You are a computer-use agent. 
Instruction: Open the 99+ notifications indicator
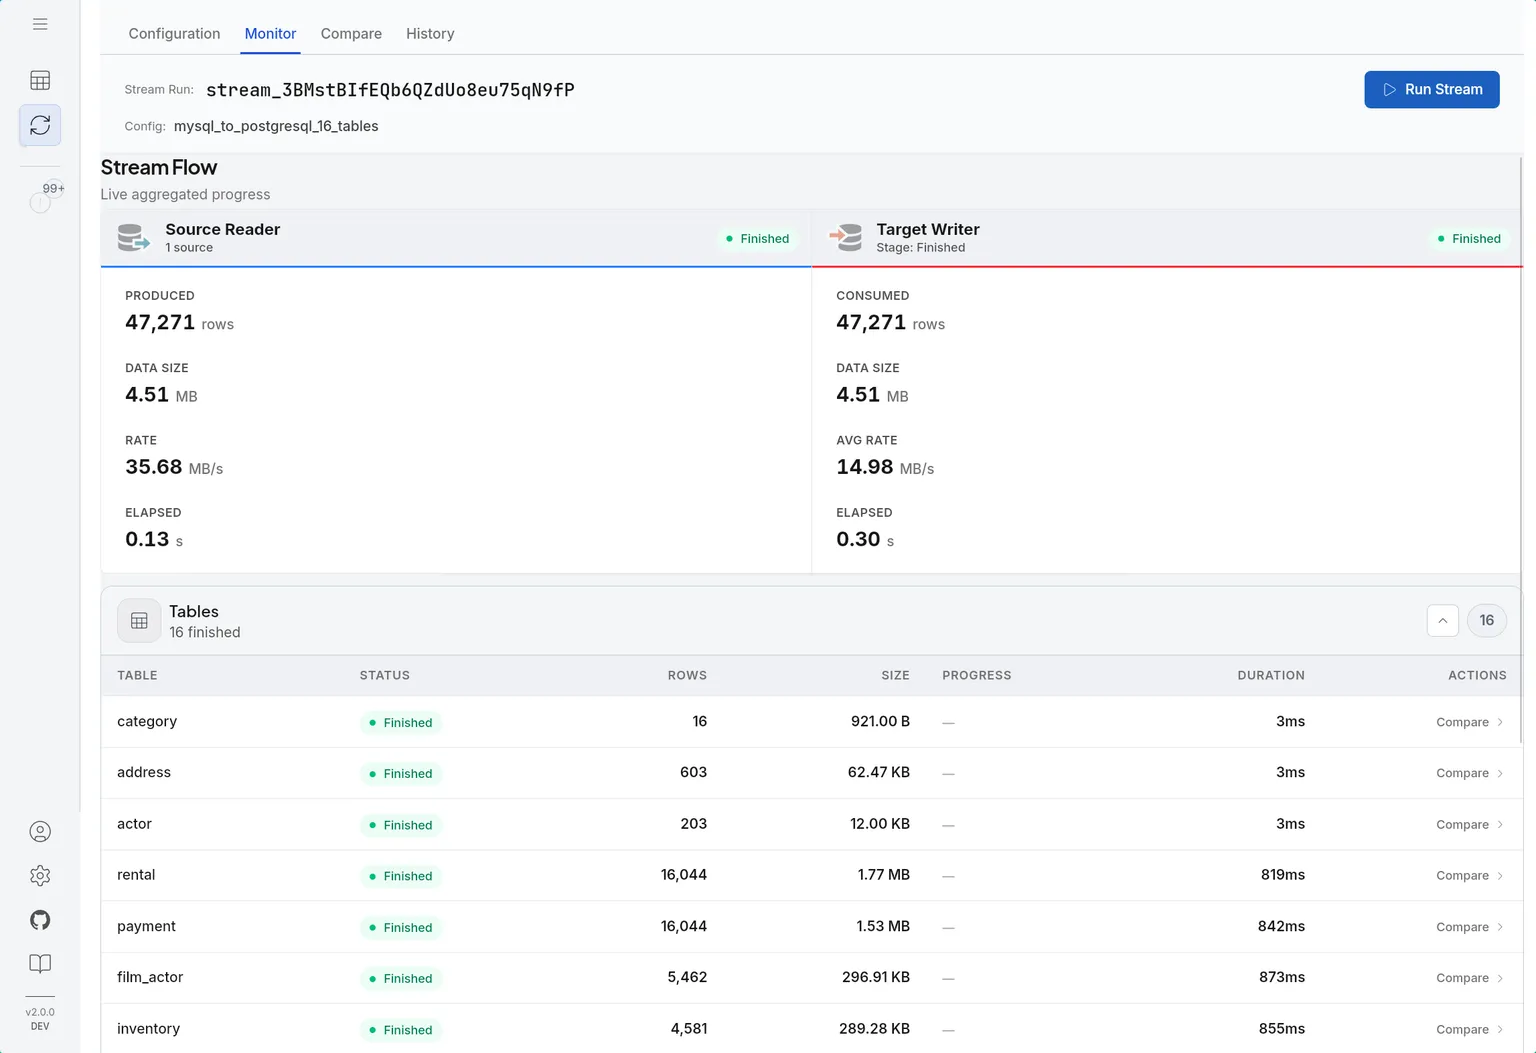tap(46, 196)
